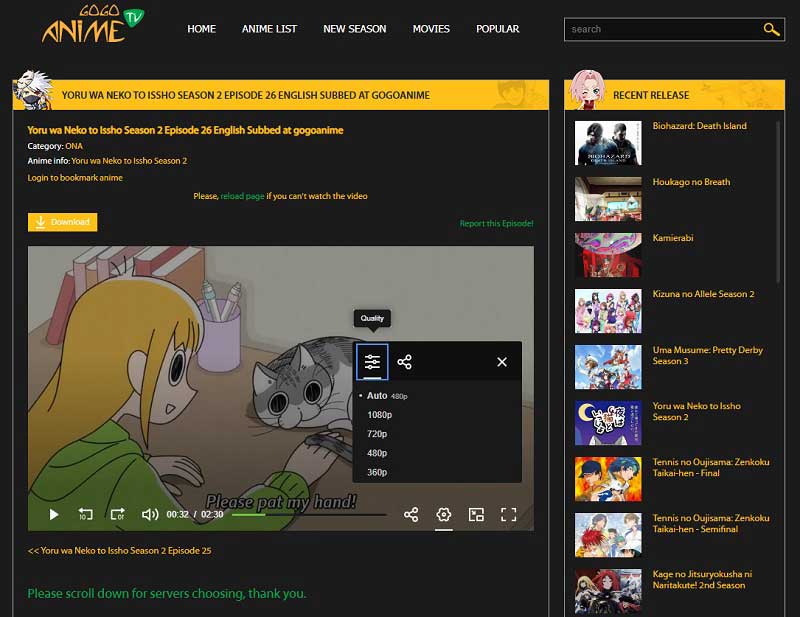Mute the video volume
Image resolution: width=800 pixels, height=617 pixels.
click(149, 514)
